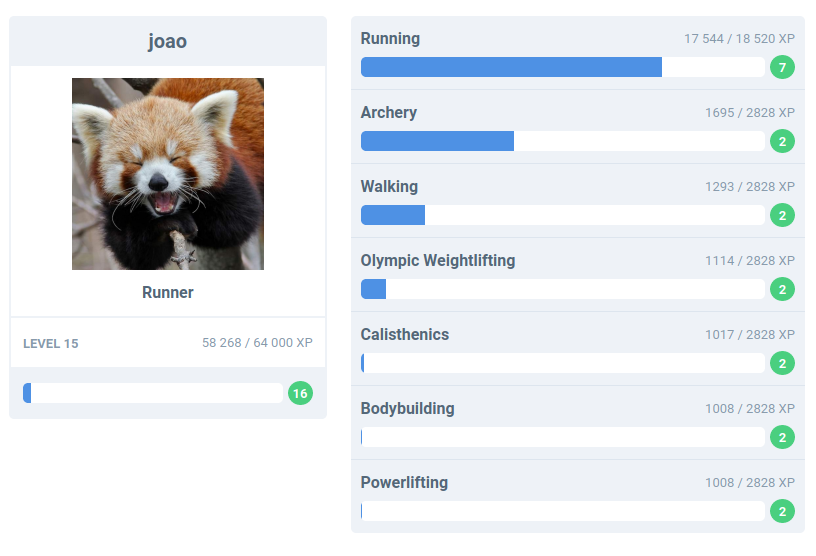
Task: Click the Bodybuilding level 2 badge
Action: 782,437
